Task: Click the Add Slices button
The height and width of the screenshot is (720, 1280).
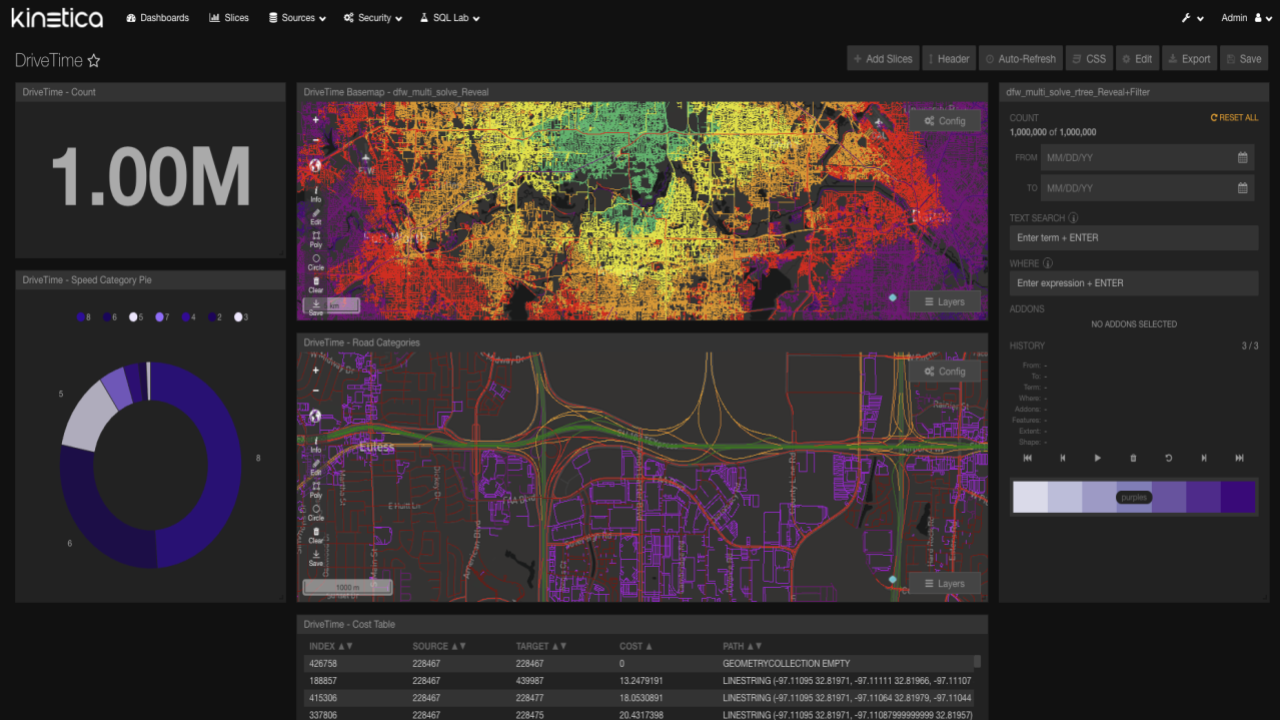Action: coord(882,59)
